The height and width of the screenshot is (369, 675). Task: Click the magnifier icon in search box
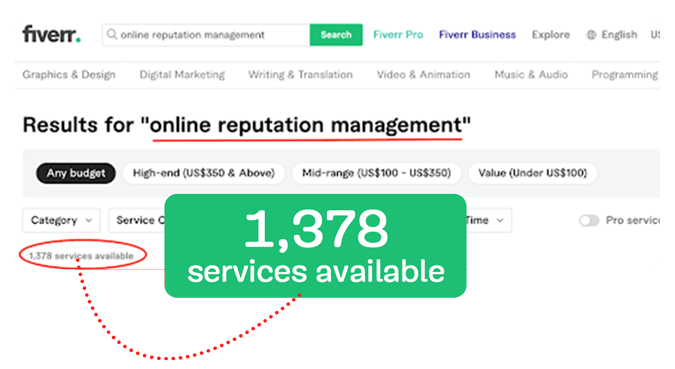[x=112, y=34]
